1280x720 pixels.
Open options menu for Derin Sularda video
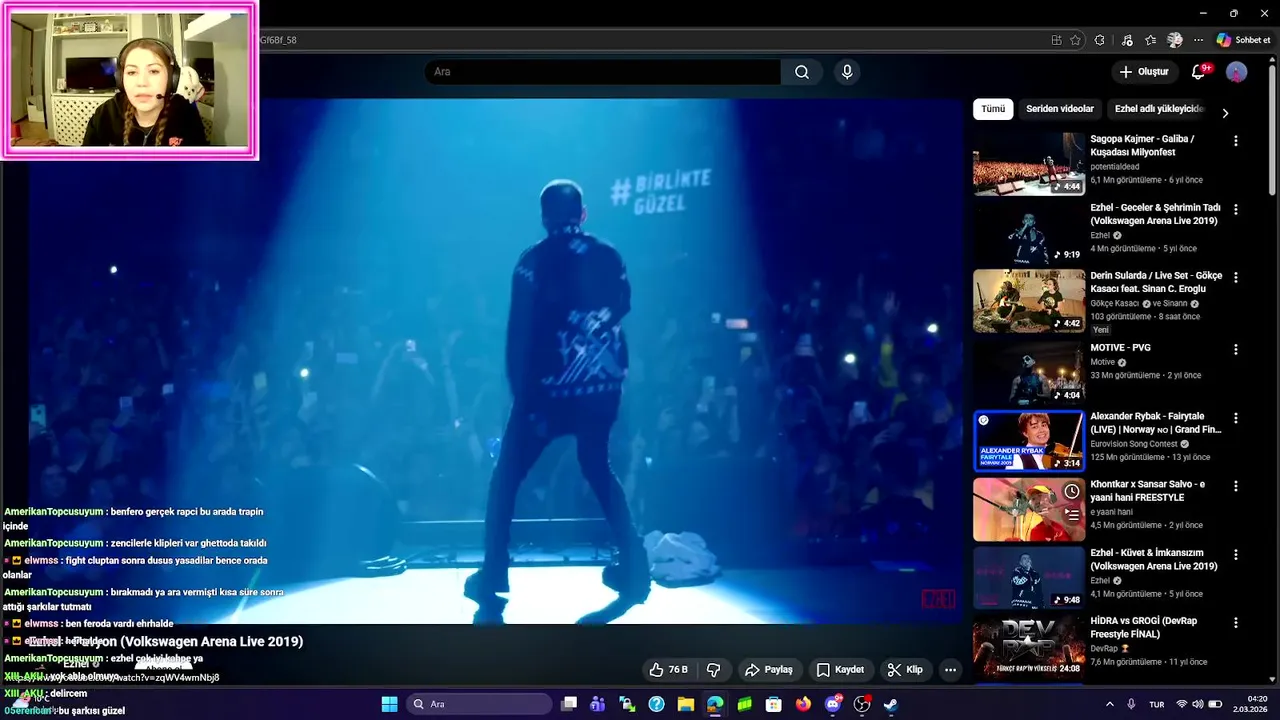click(x=1236, y=278)
